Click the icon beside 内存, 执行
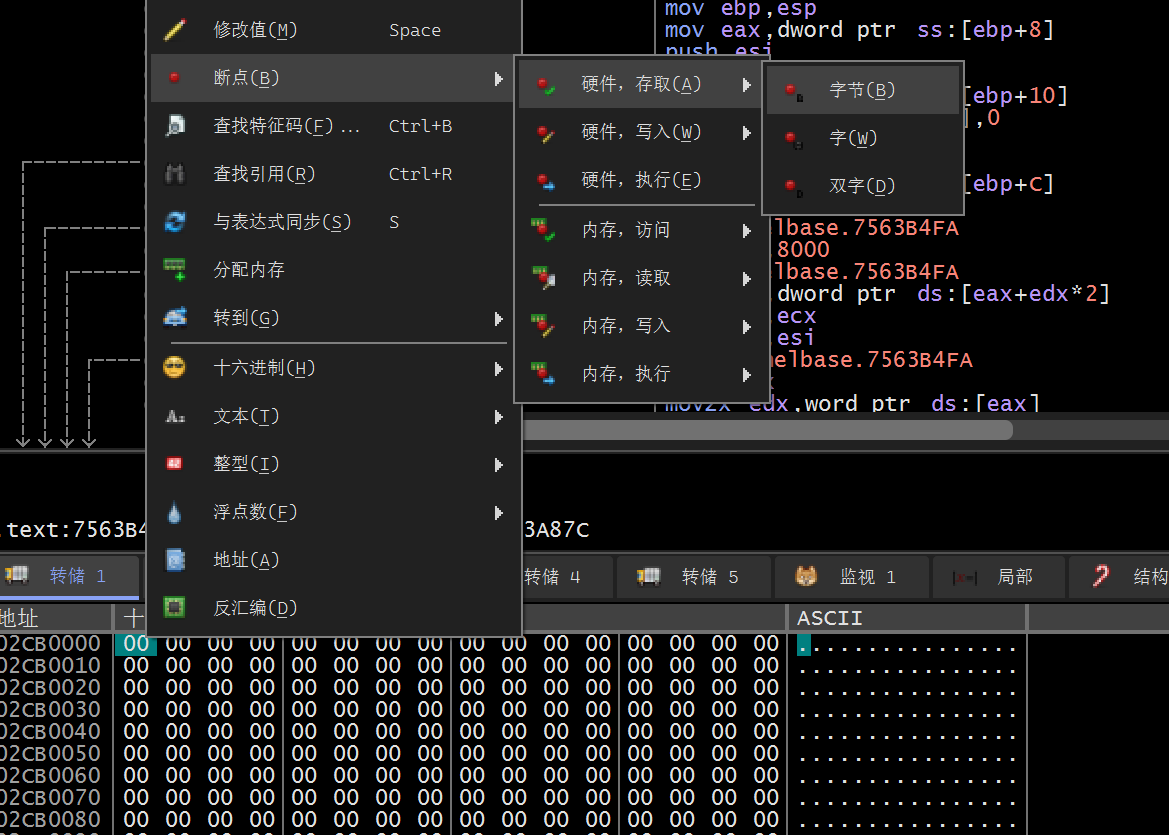This screenshot has height=835, width=1169. [543, 374]
